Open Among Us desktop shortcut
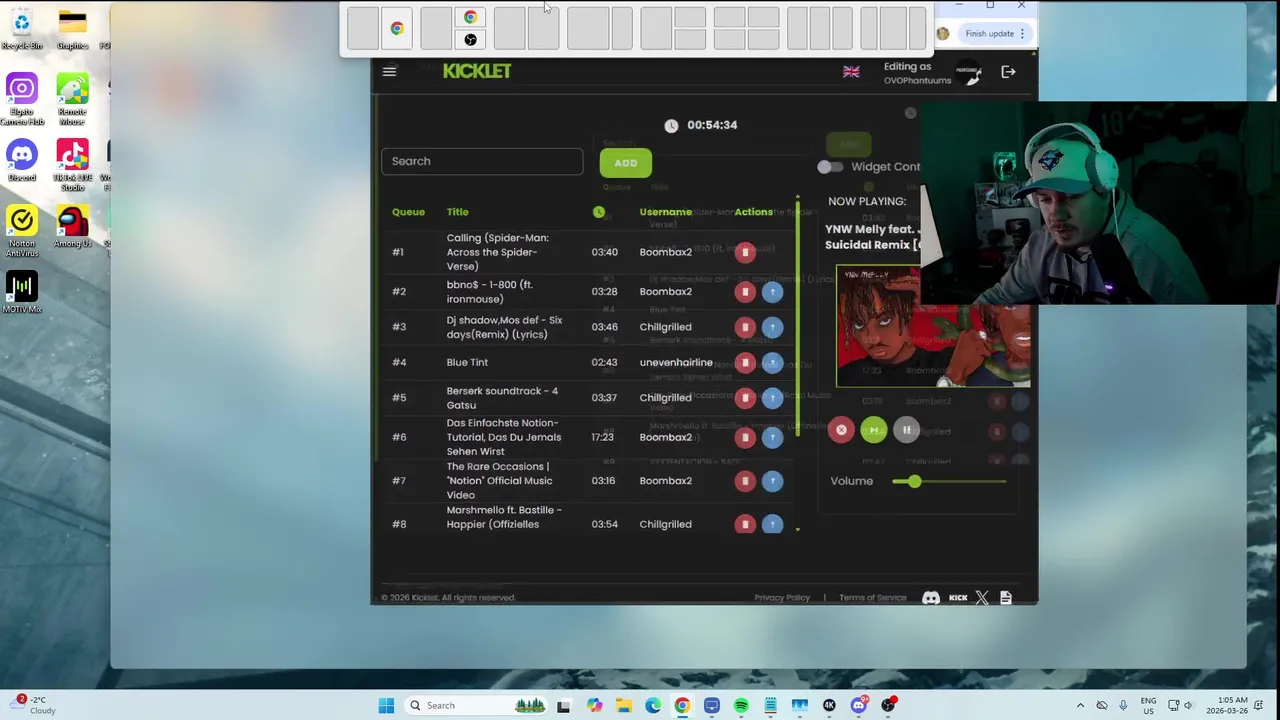The width and height of the screenshot is (1280, 720). point(72,227)
